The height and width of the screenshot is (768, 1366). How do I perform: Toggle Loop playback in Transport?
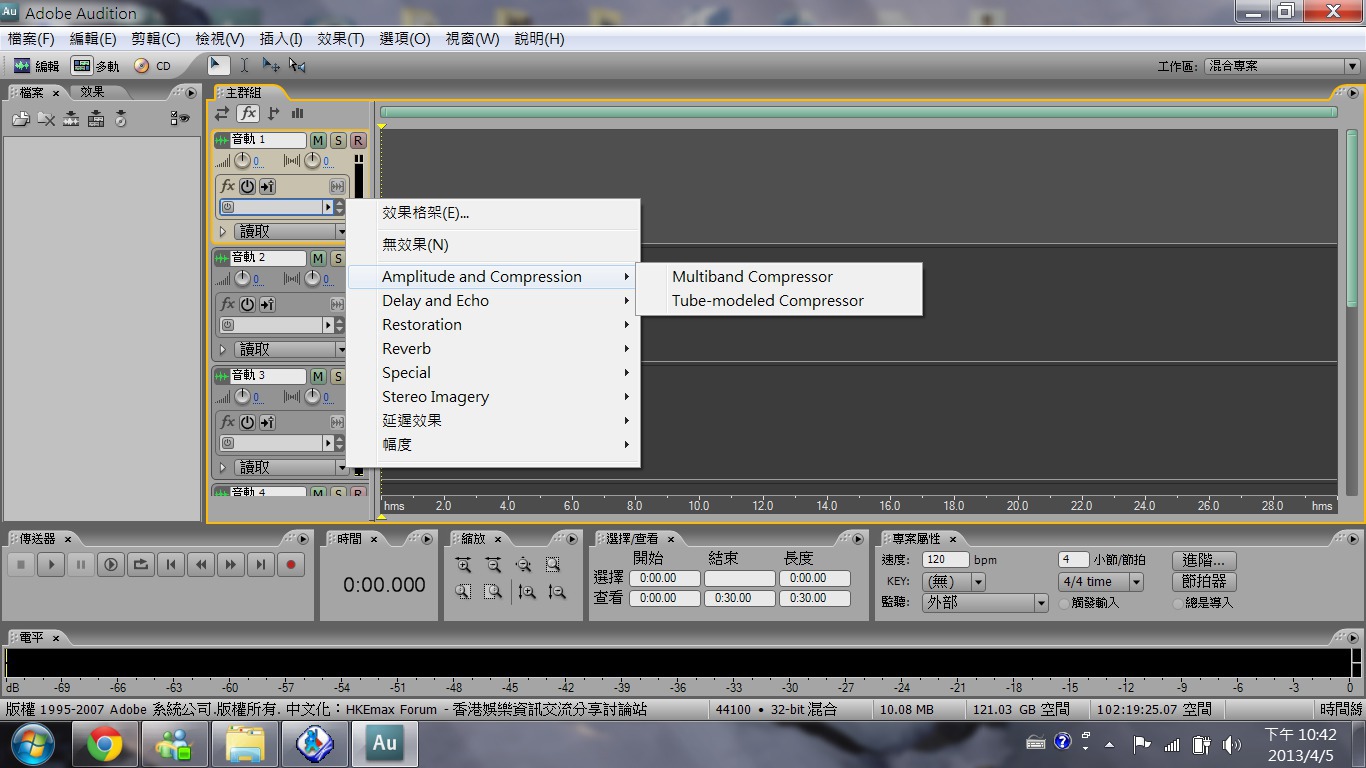pyautogui.click(x=141, y=565)
